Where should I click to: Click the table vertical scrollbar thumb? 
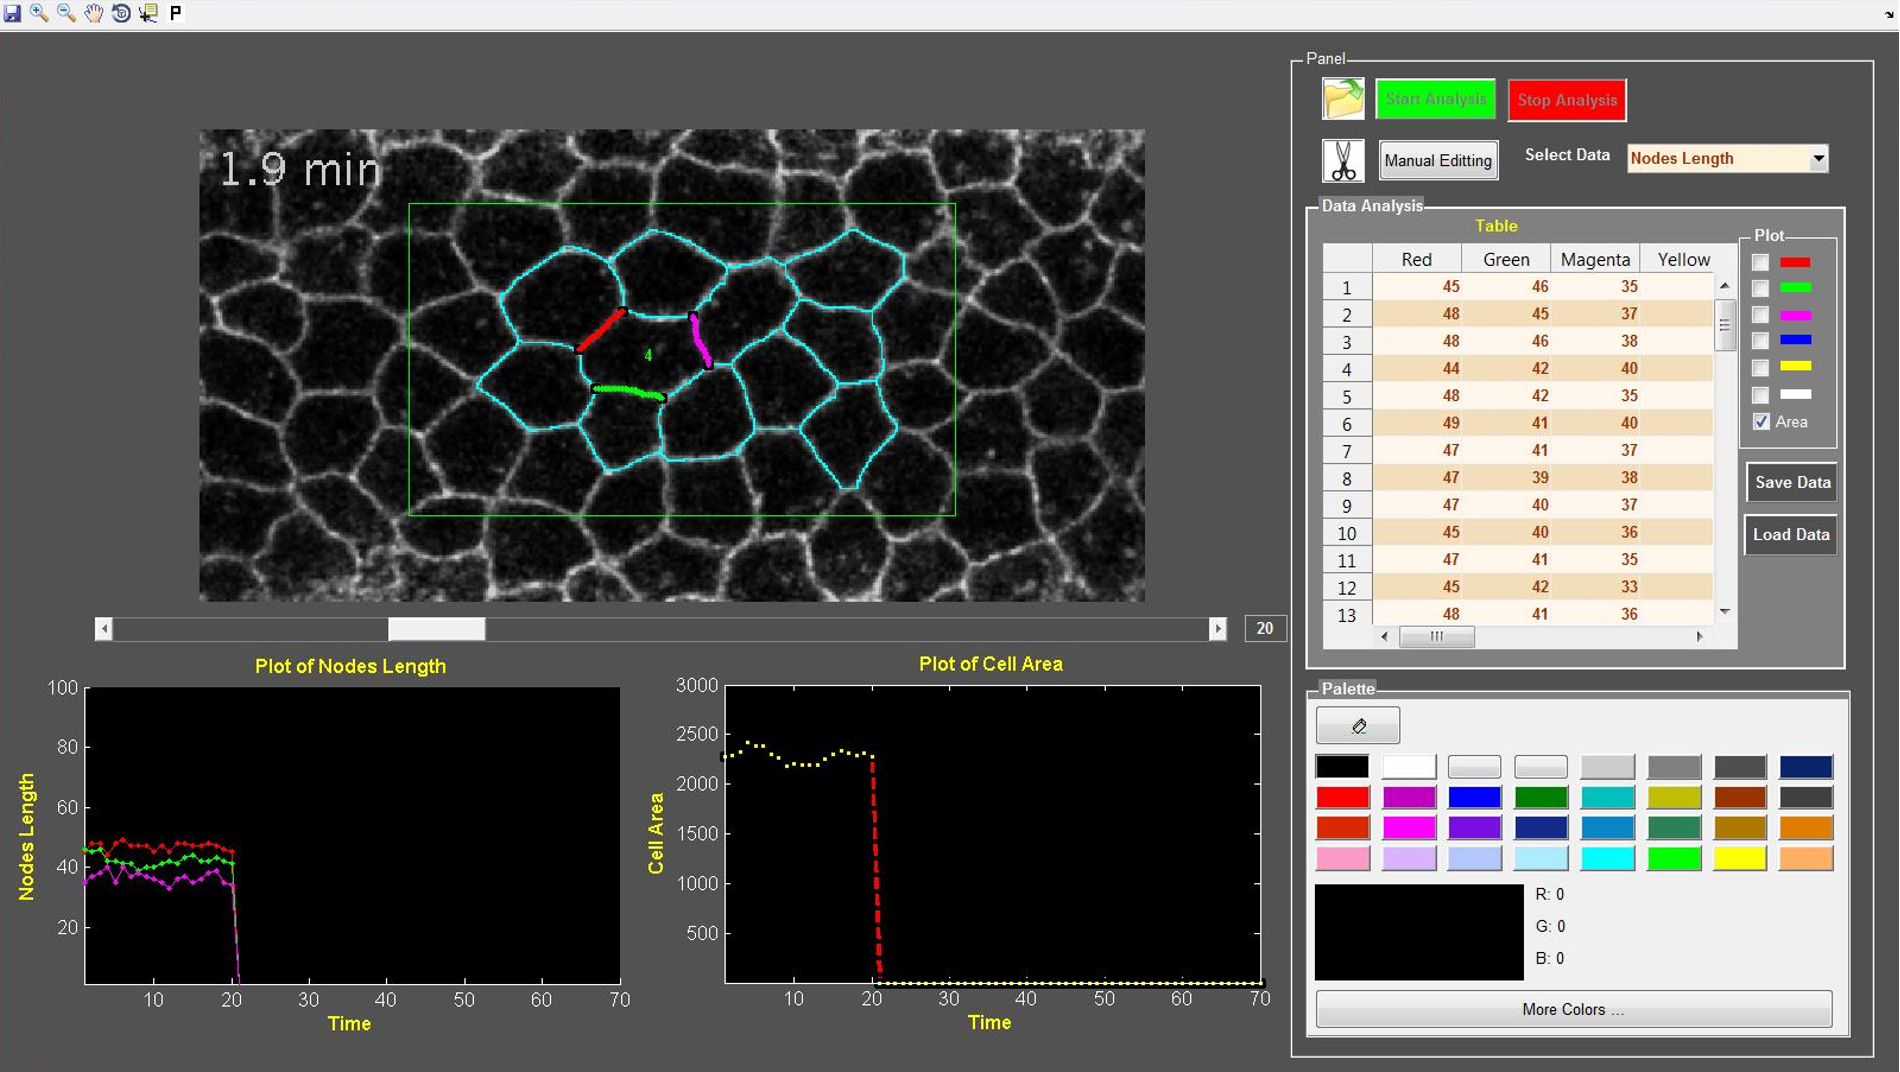tap(1725, 325)
